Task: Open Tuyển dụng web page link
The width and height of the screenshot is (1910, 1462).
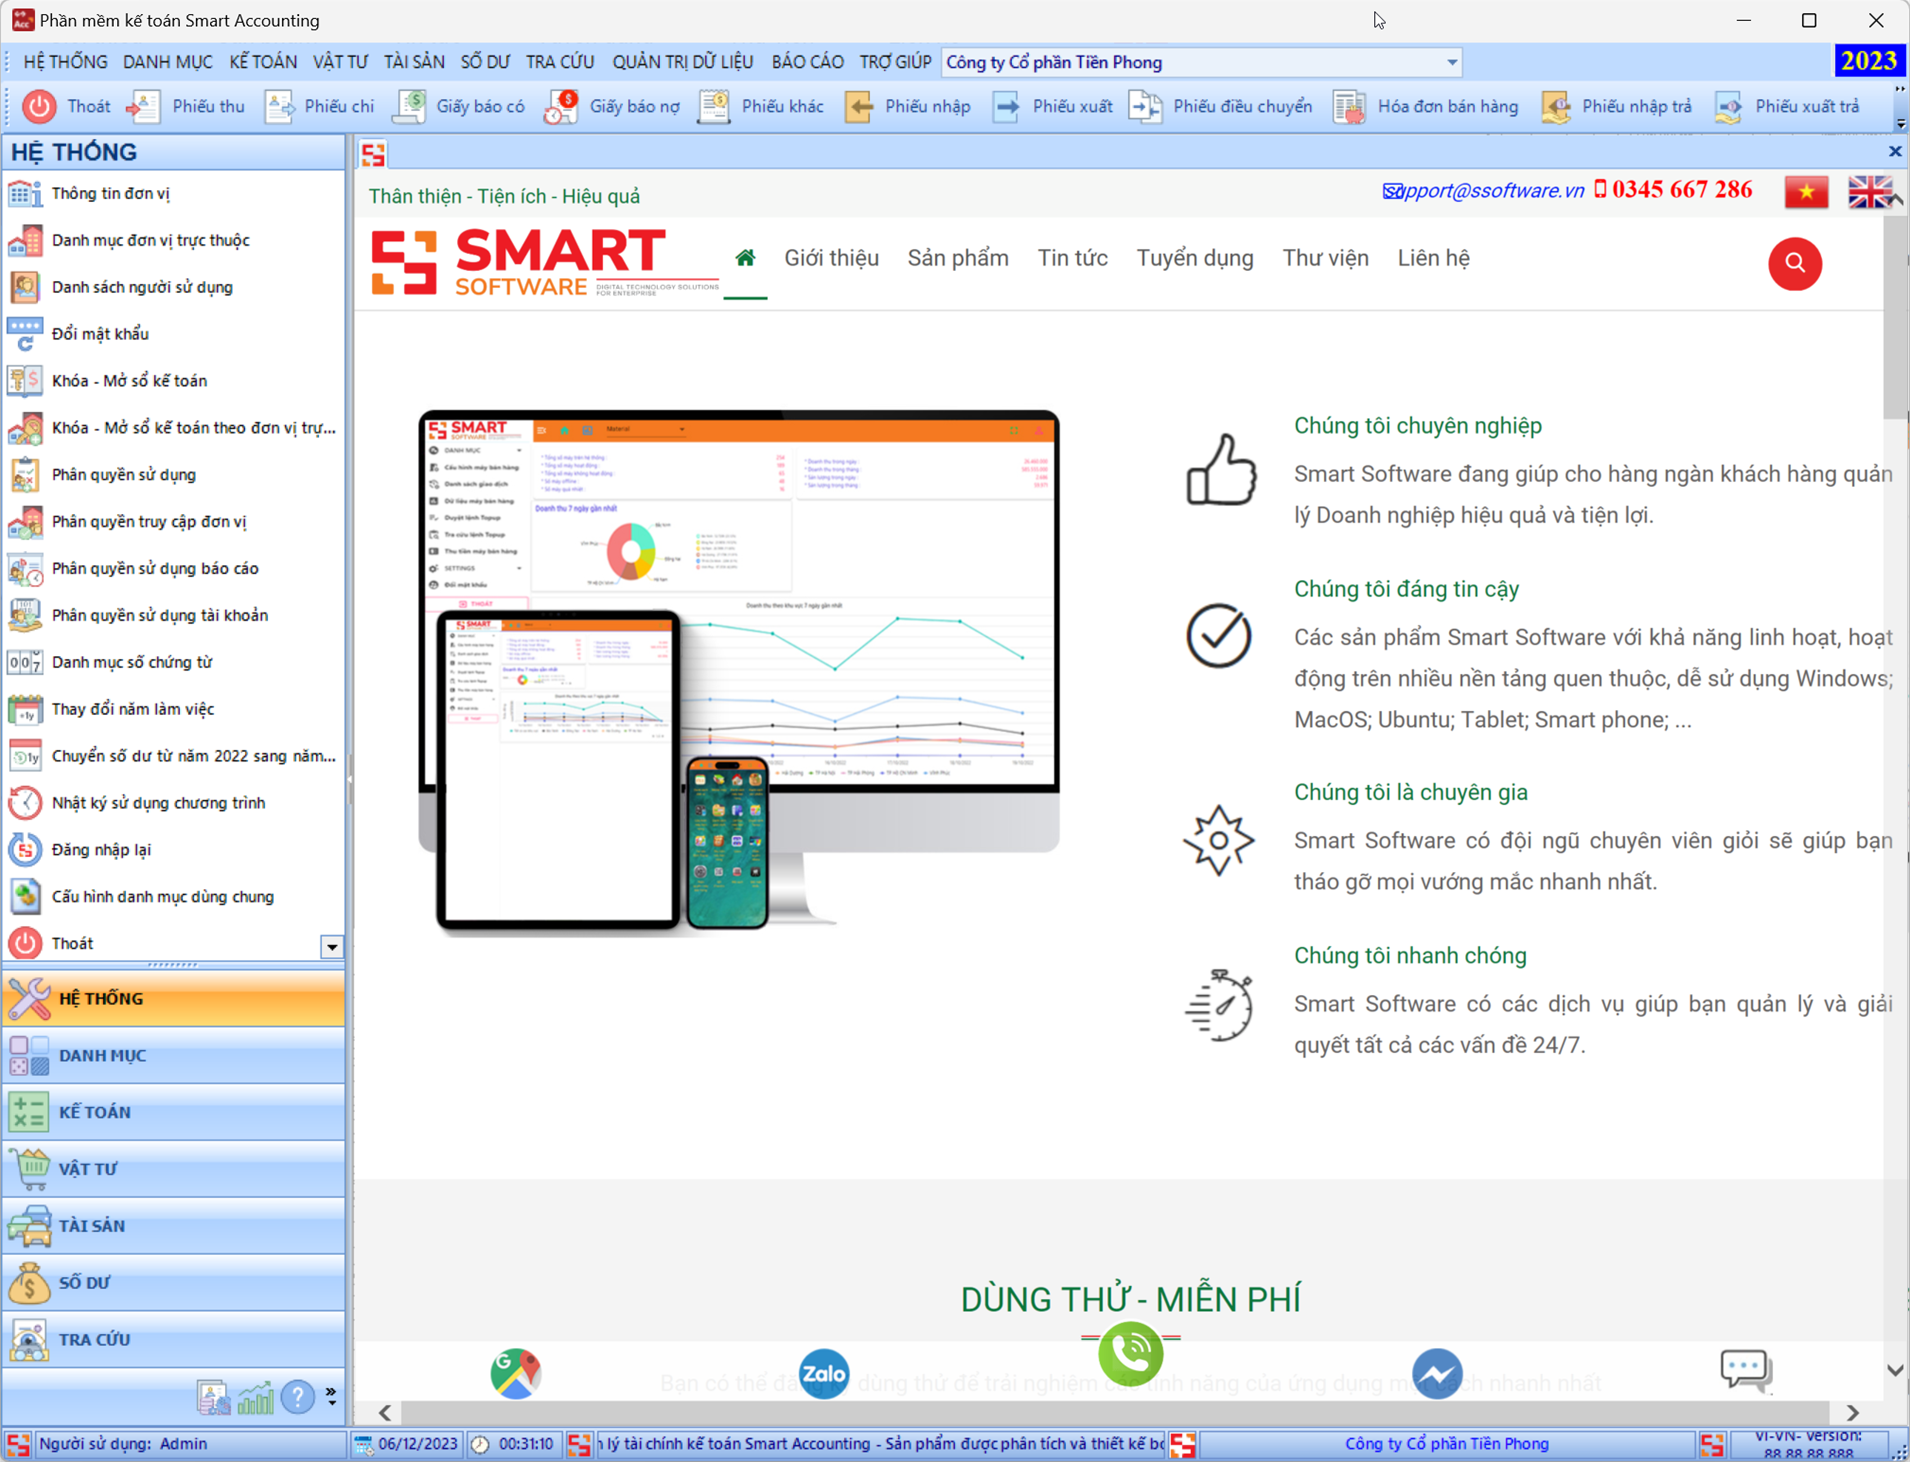Action: point(1195,258)
